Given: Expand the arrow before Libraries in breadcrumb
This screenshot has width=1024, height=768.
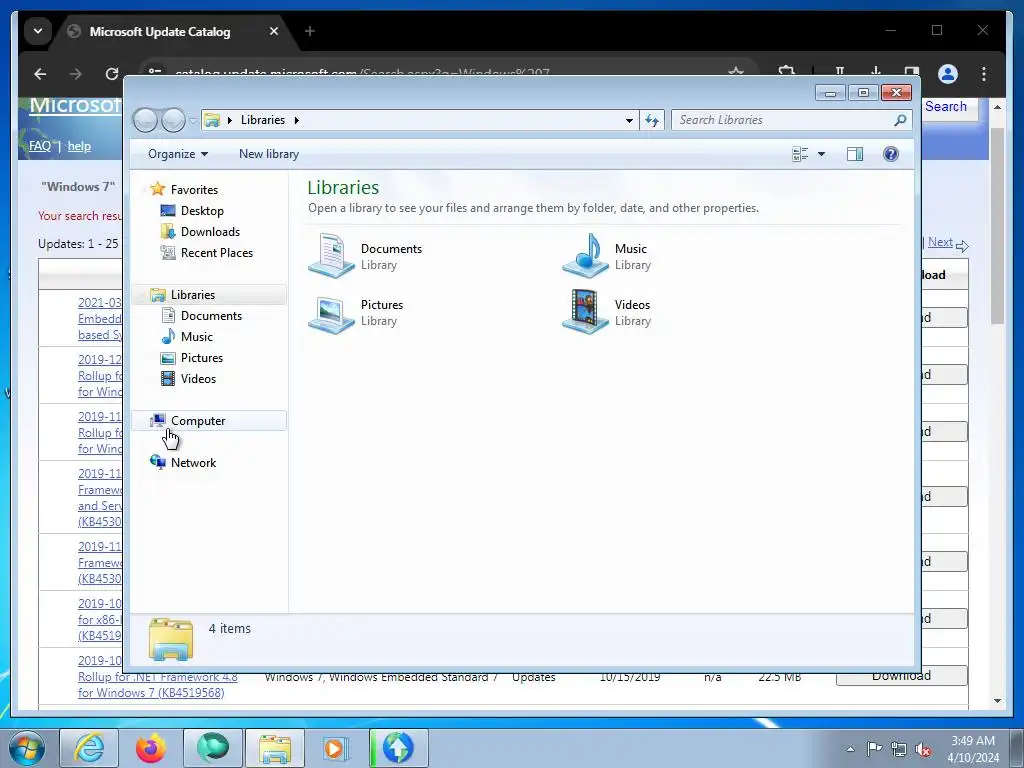Looking at the screenshot, I should (230, 120).
